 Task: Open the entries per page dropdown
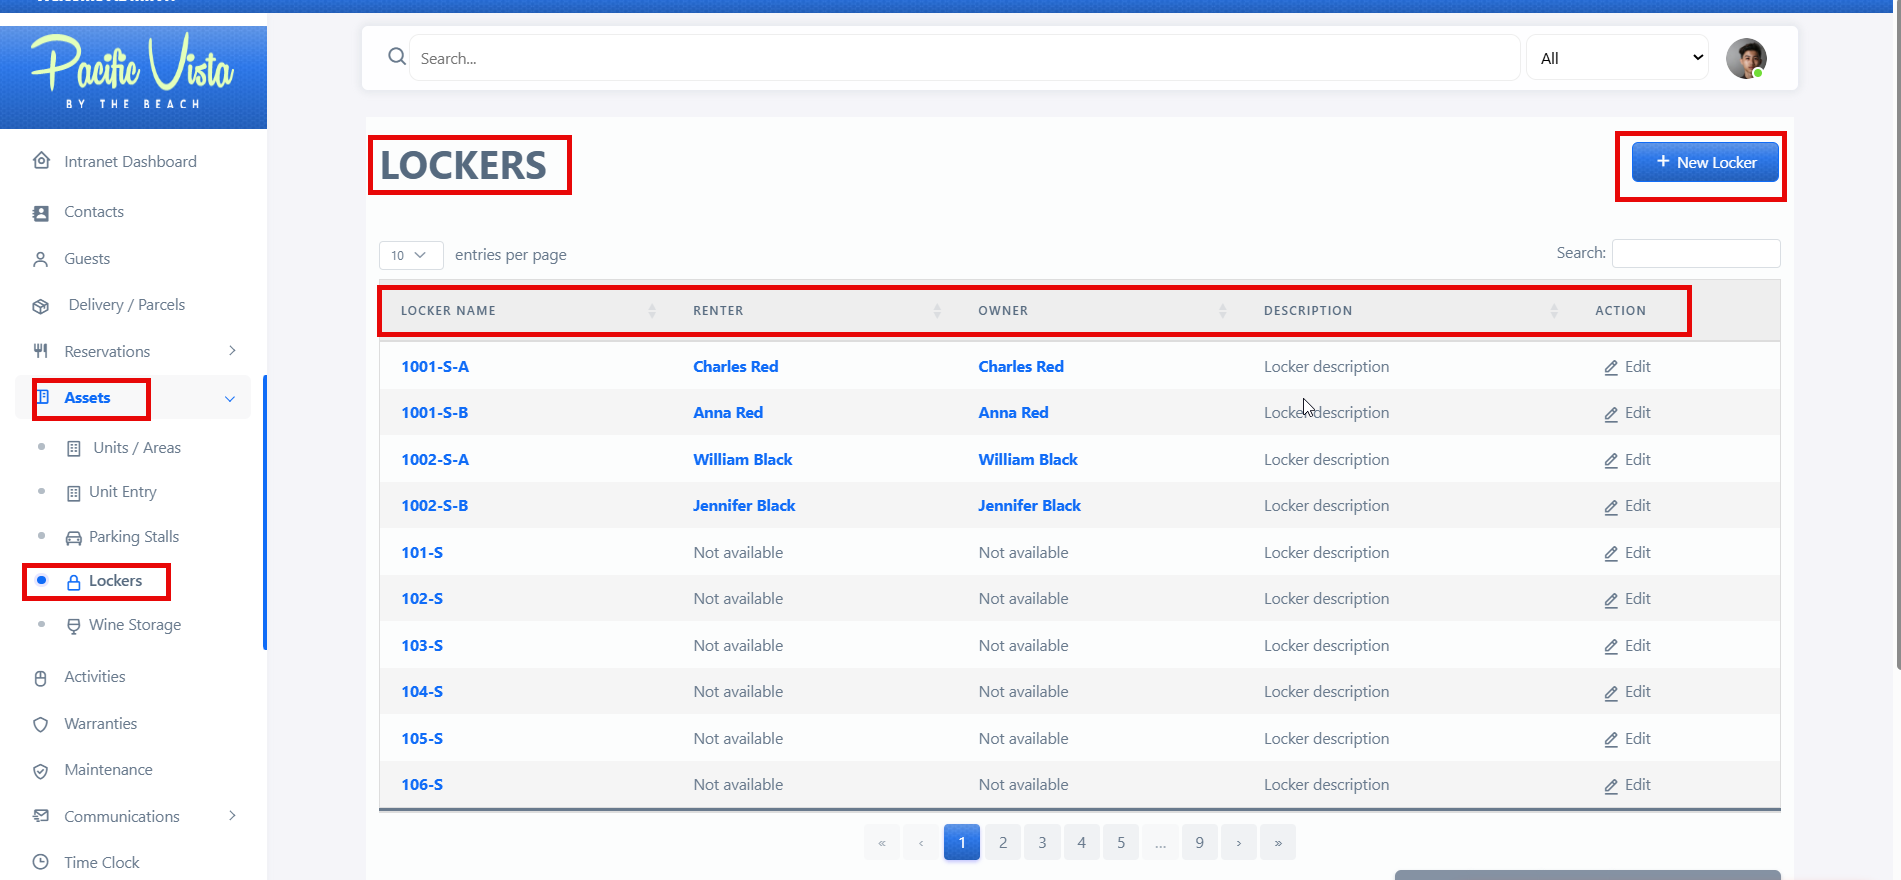pos(410,255)
